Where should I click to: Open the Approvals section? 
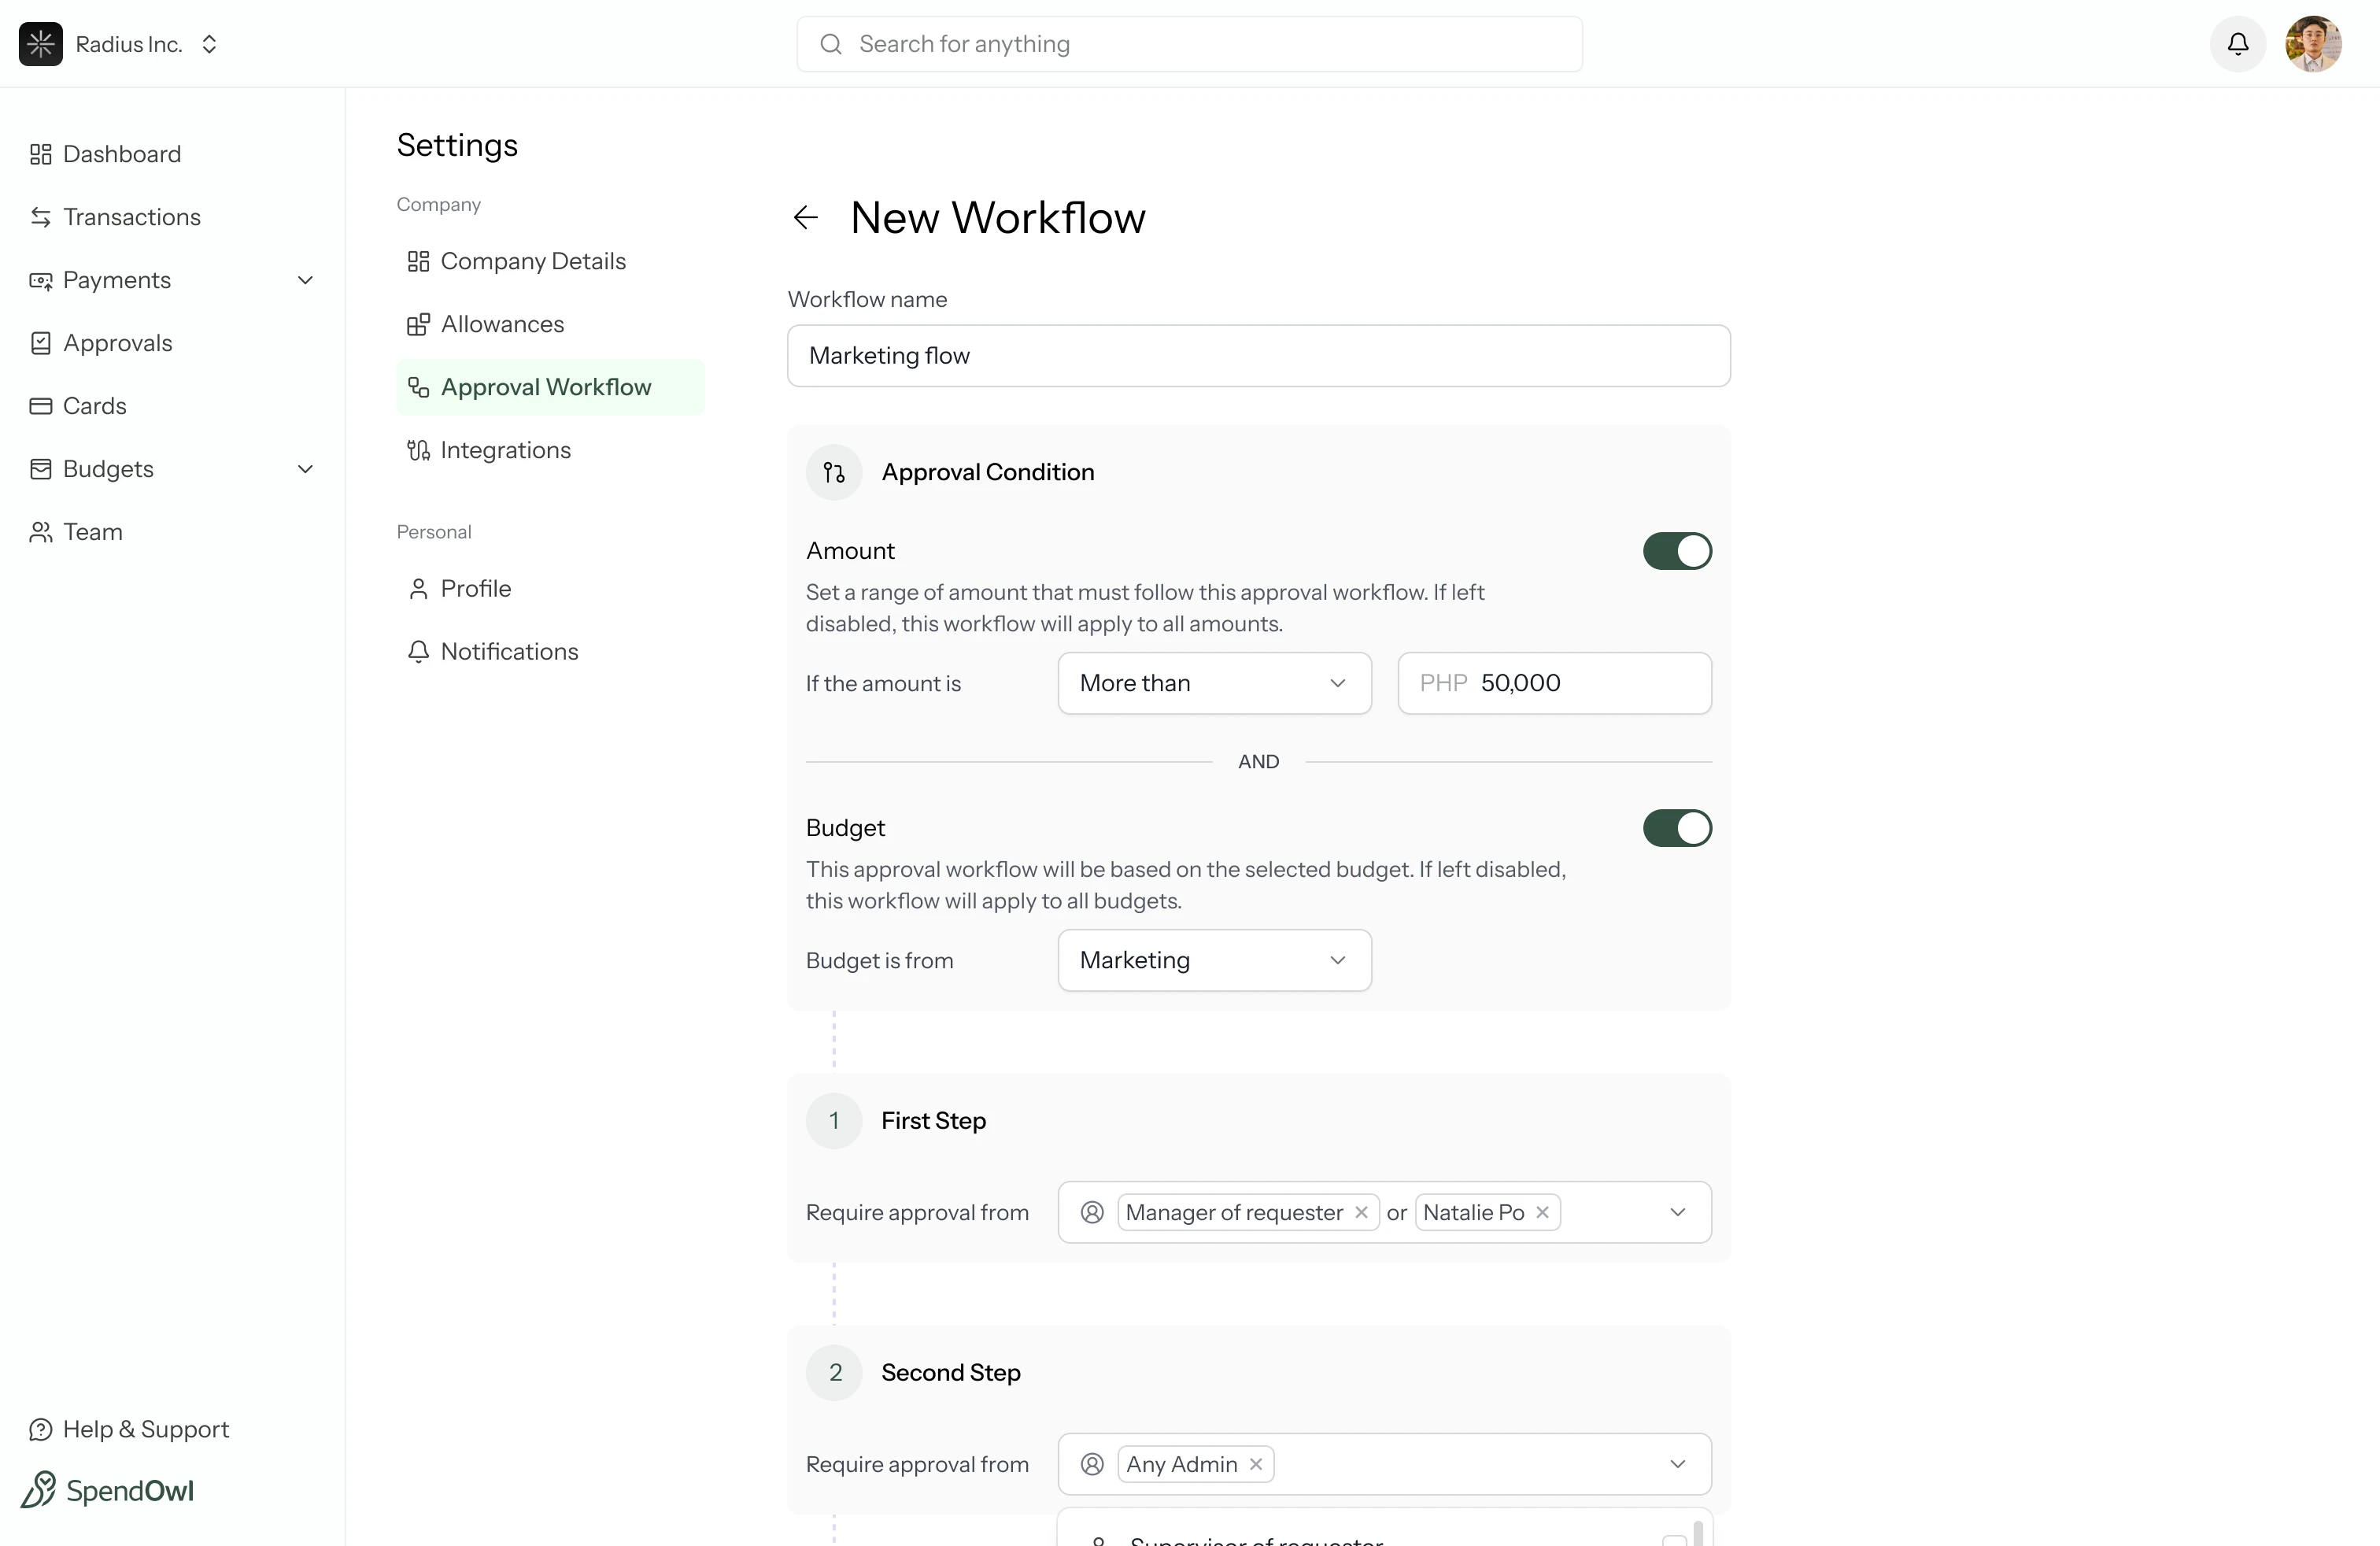pos(117,342)
